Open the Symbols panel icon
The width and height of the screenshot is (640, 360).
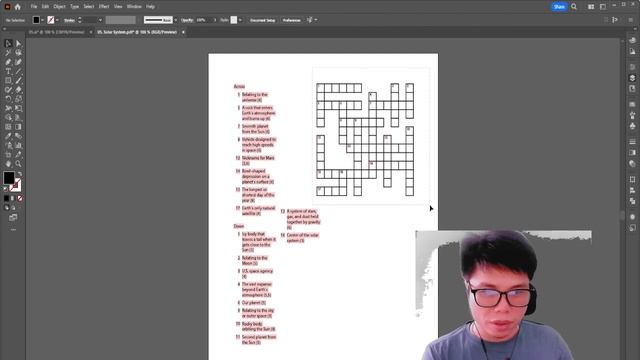tap(632, 126)
